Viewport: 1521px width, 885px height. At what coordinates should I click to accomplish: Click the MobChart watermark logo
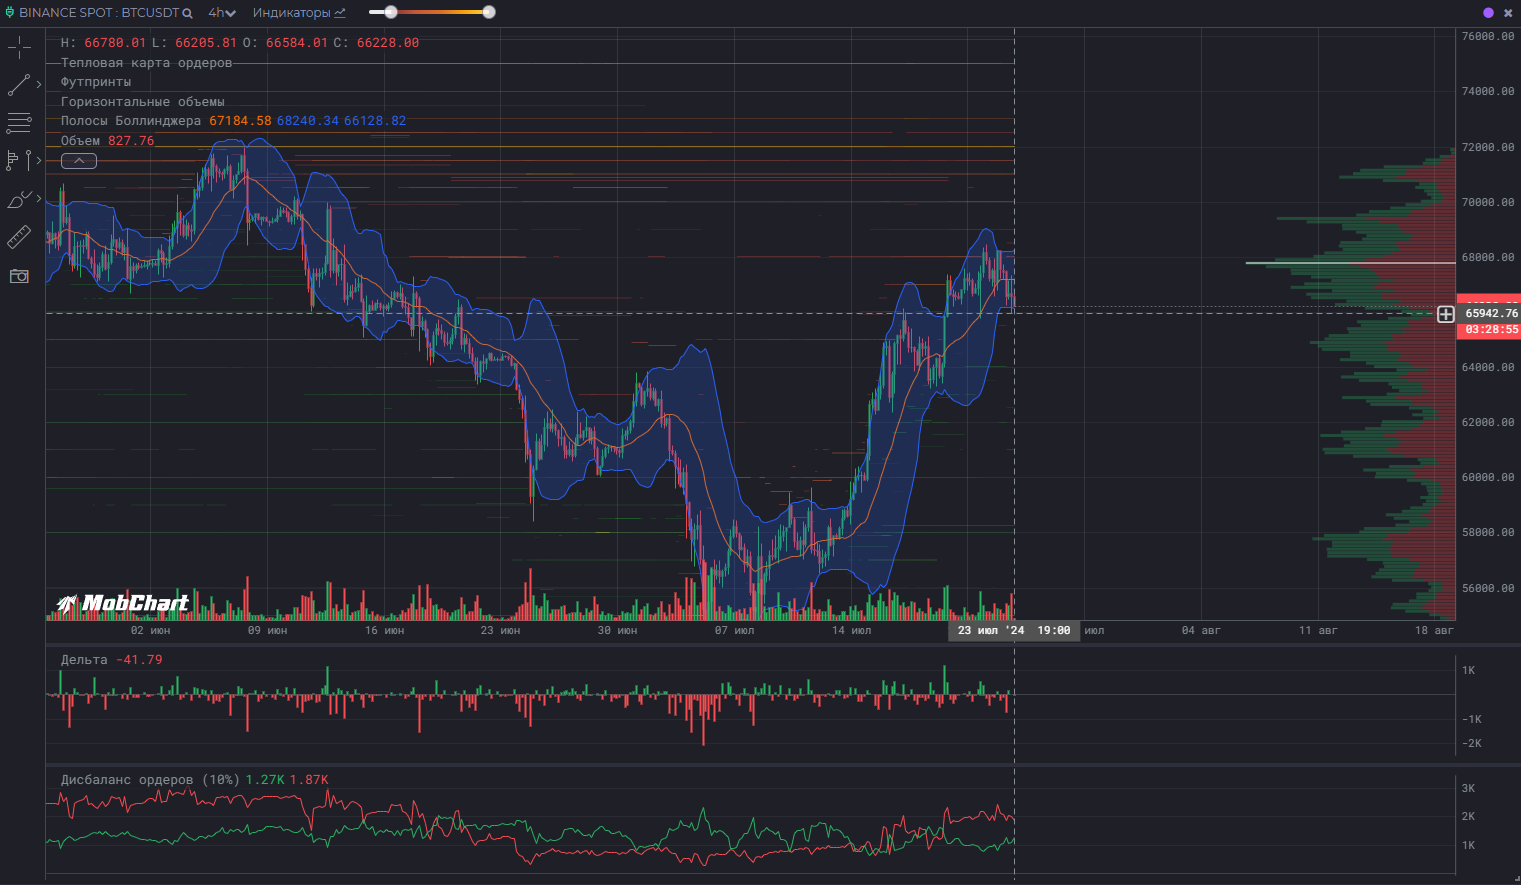[x=122, y=602]
